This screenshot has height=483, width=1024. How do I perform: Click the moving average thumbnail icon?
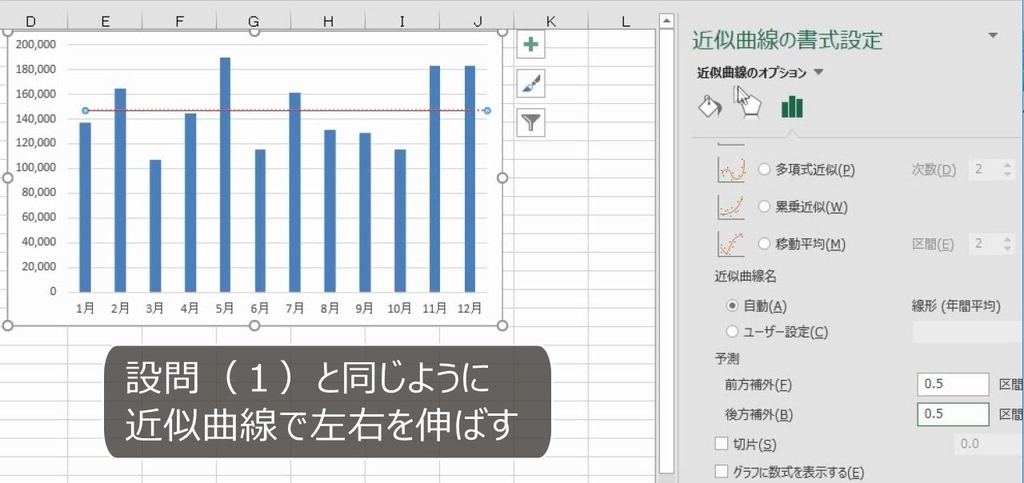731,244
